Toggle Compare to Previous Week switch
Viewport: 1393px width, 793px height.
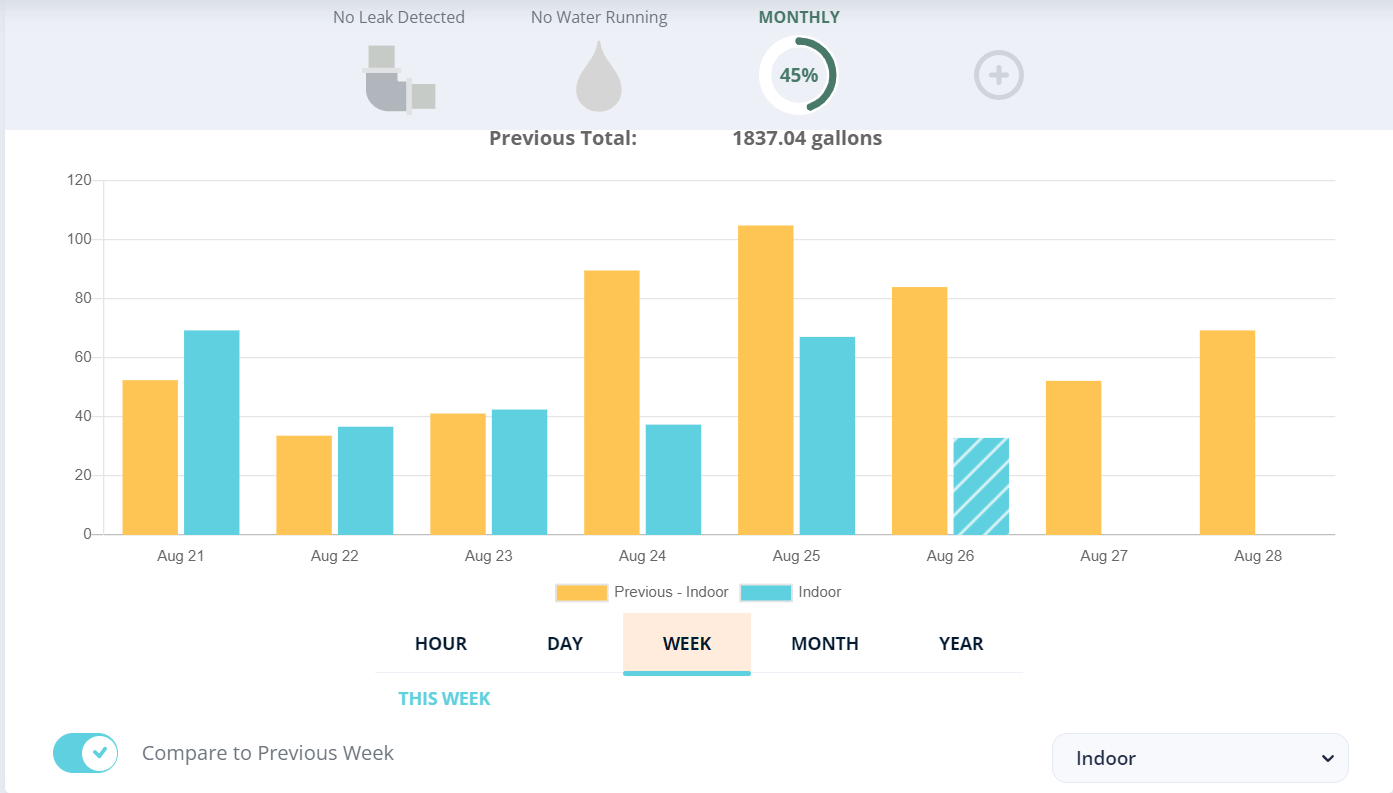pyautogui.click(x=85, y=753)
